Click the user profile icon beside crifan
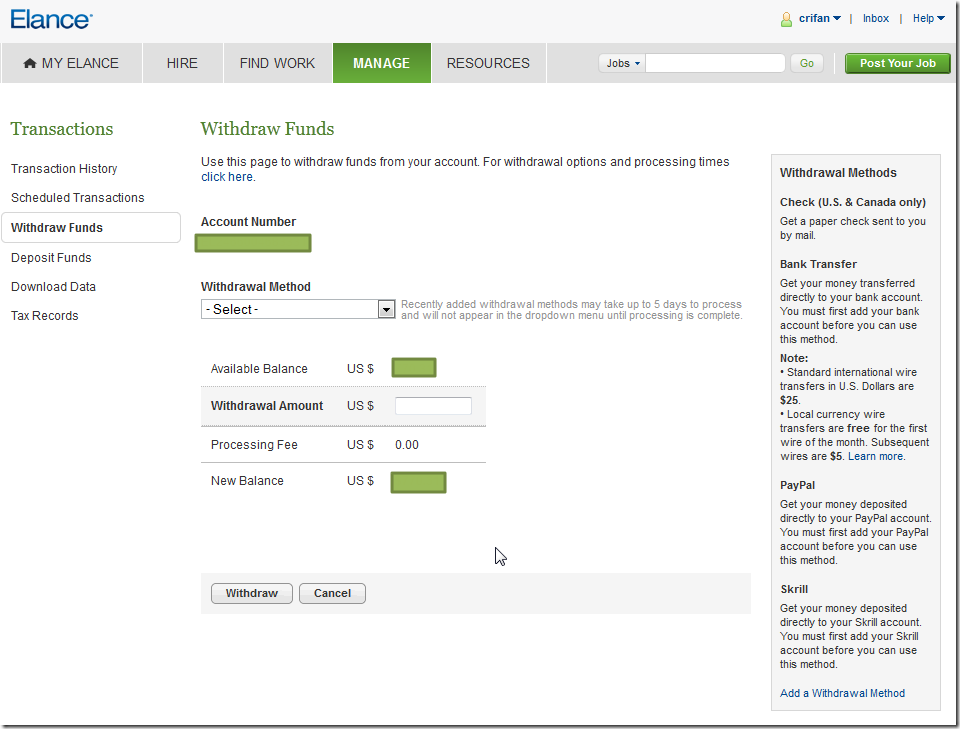This screenshot has height=729, width=960. [x=787, y=20]
